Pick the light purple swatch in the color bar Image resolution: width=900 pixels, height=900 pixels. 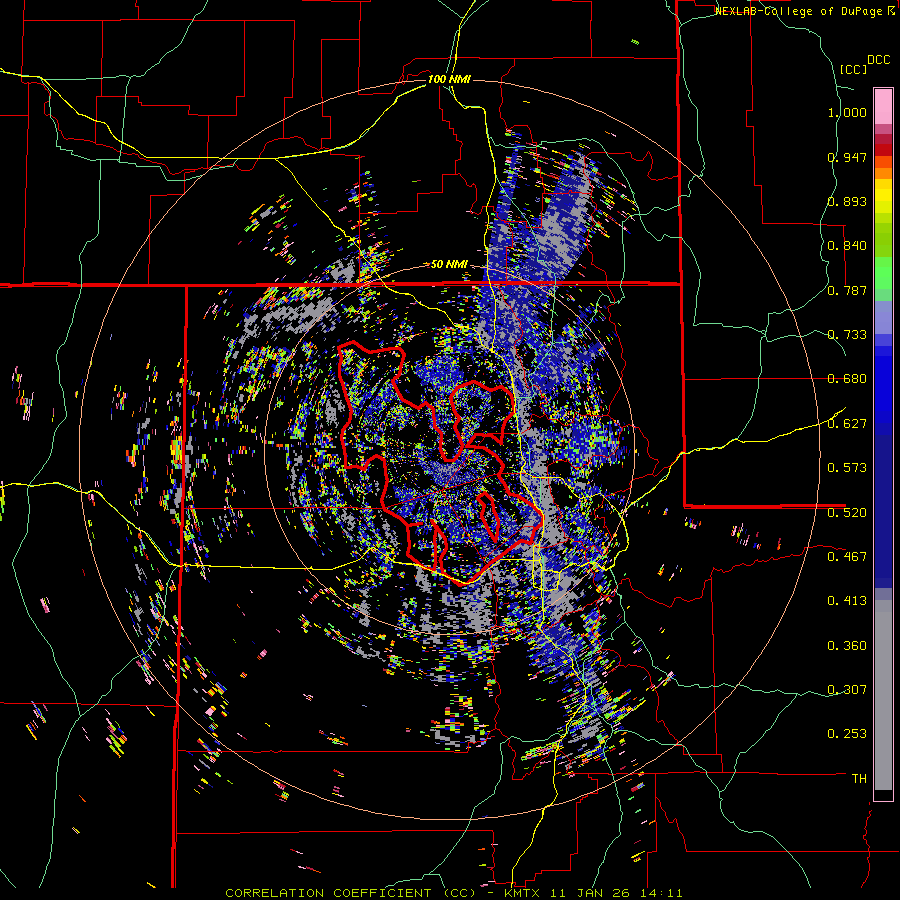(x=883, y=317)
